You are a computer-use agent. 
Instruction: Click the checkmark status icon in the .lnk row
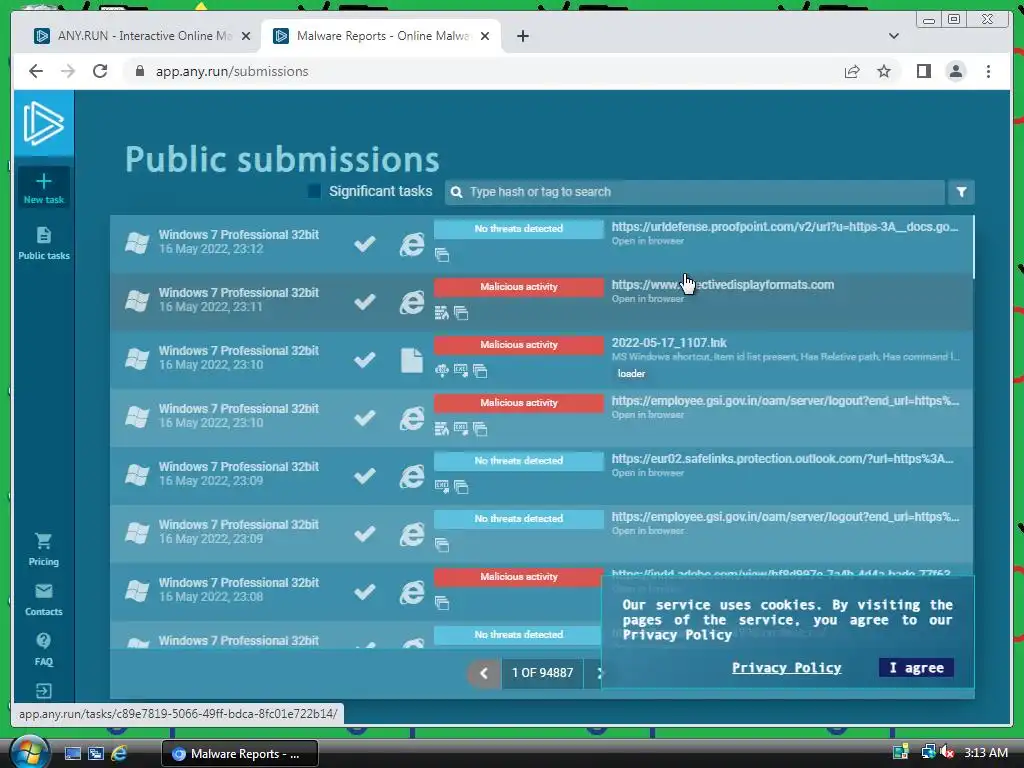point(364,360)
